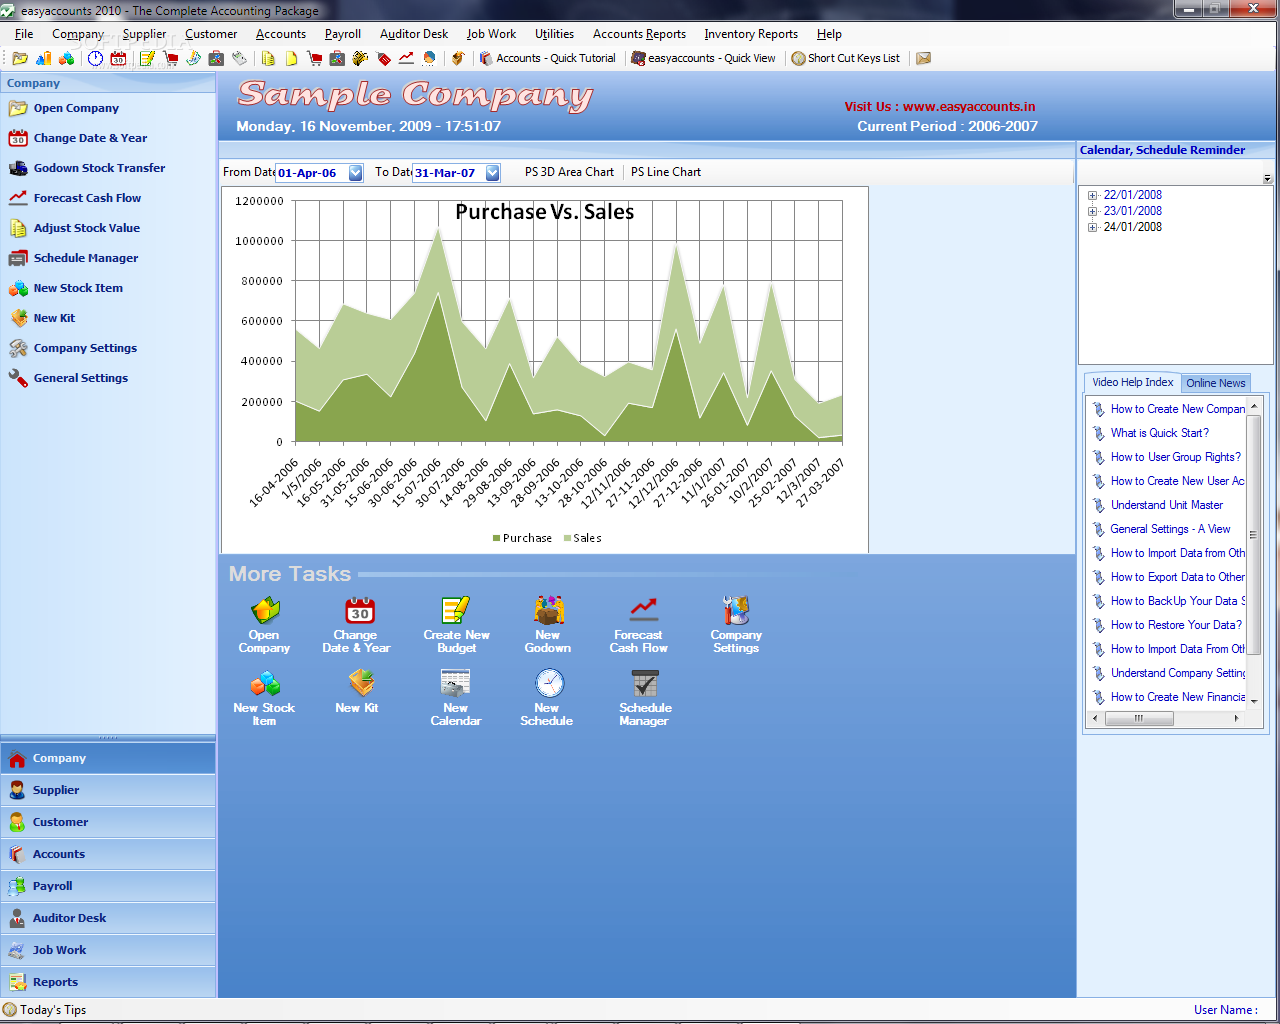Screen dimensions: 1280x1024
Task: Open New Calendar under More Tasks
Action: pos(456,698)
